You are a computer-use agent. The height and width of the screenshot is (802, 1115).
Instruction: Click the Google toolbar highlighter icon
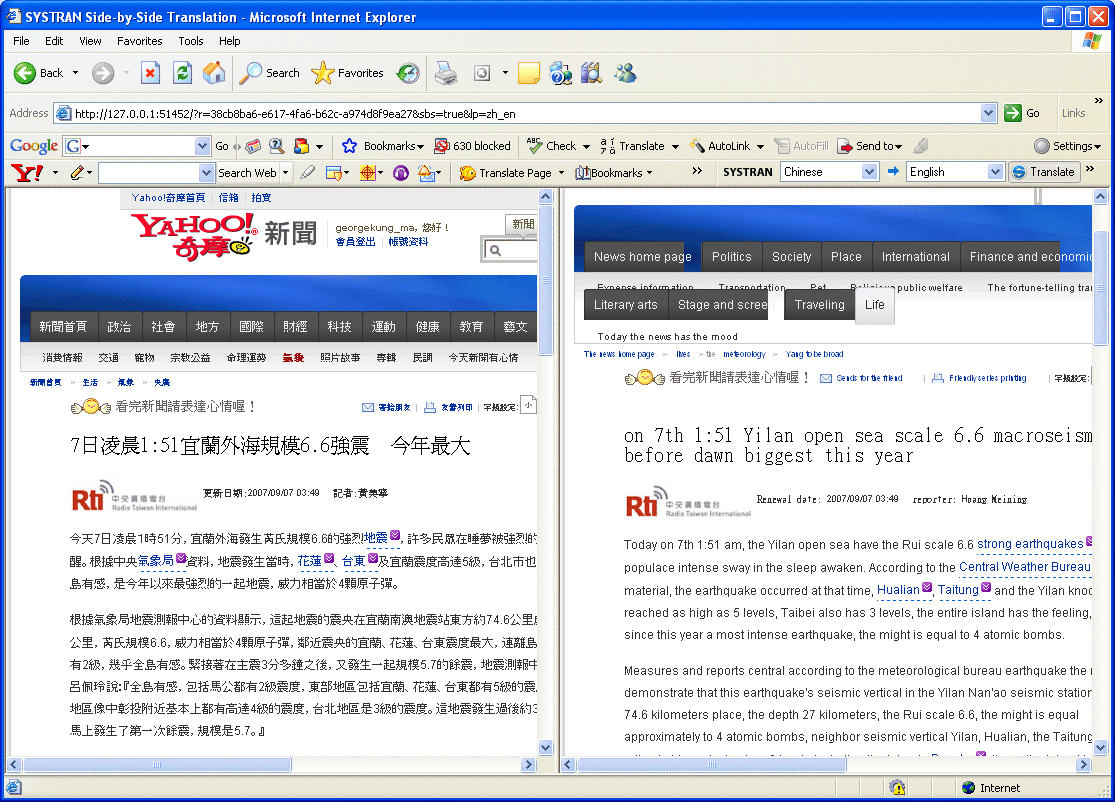[x=921, y=146]
